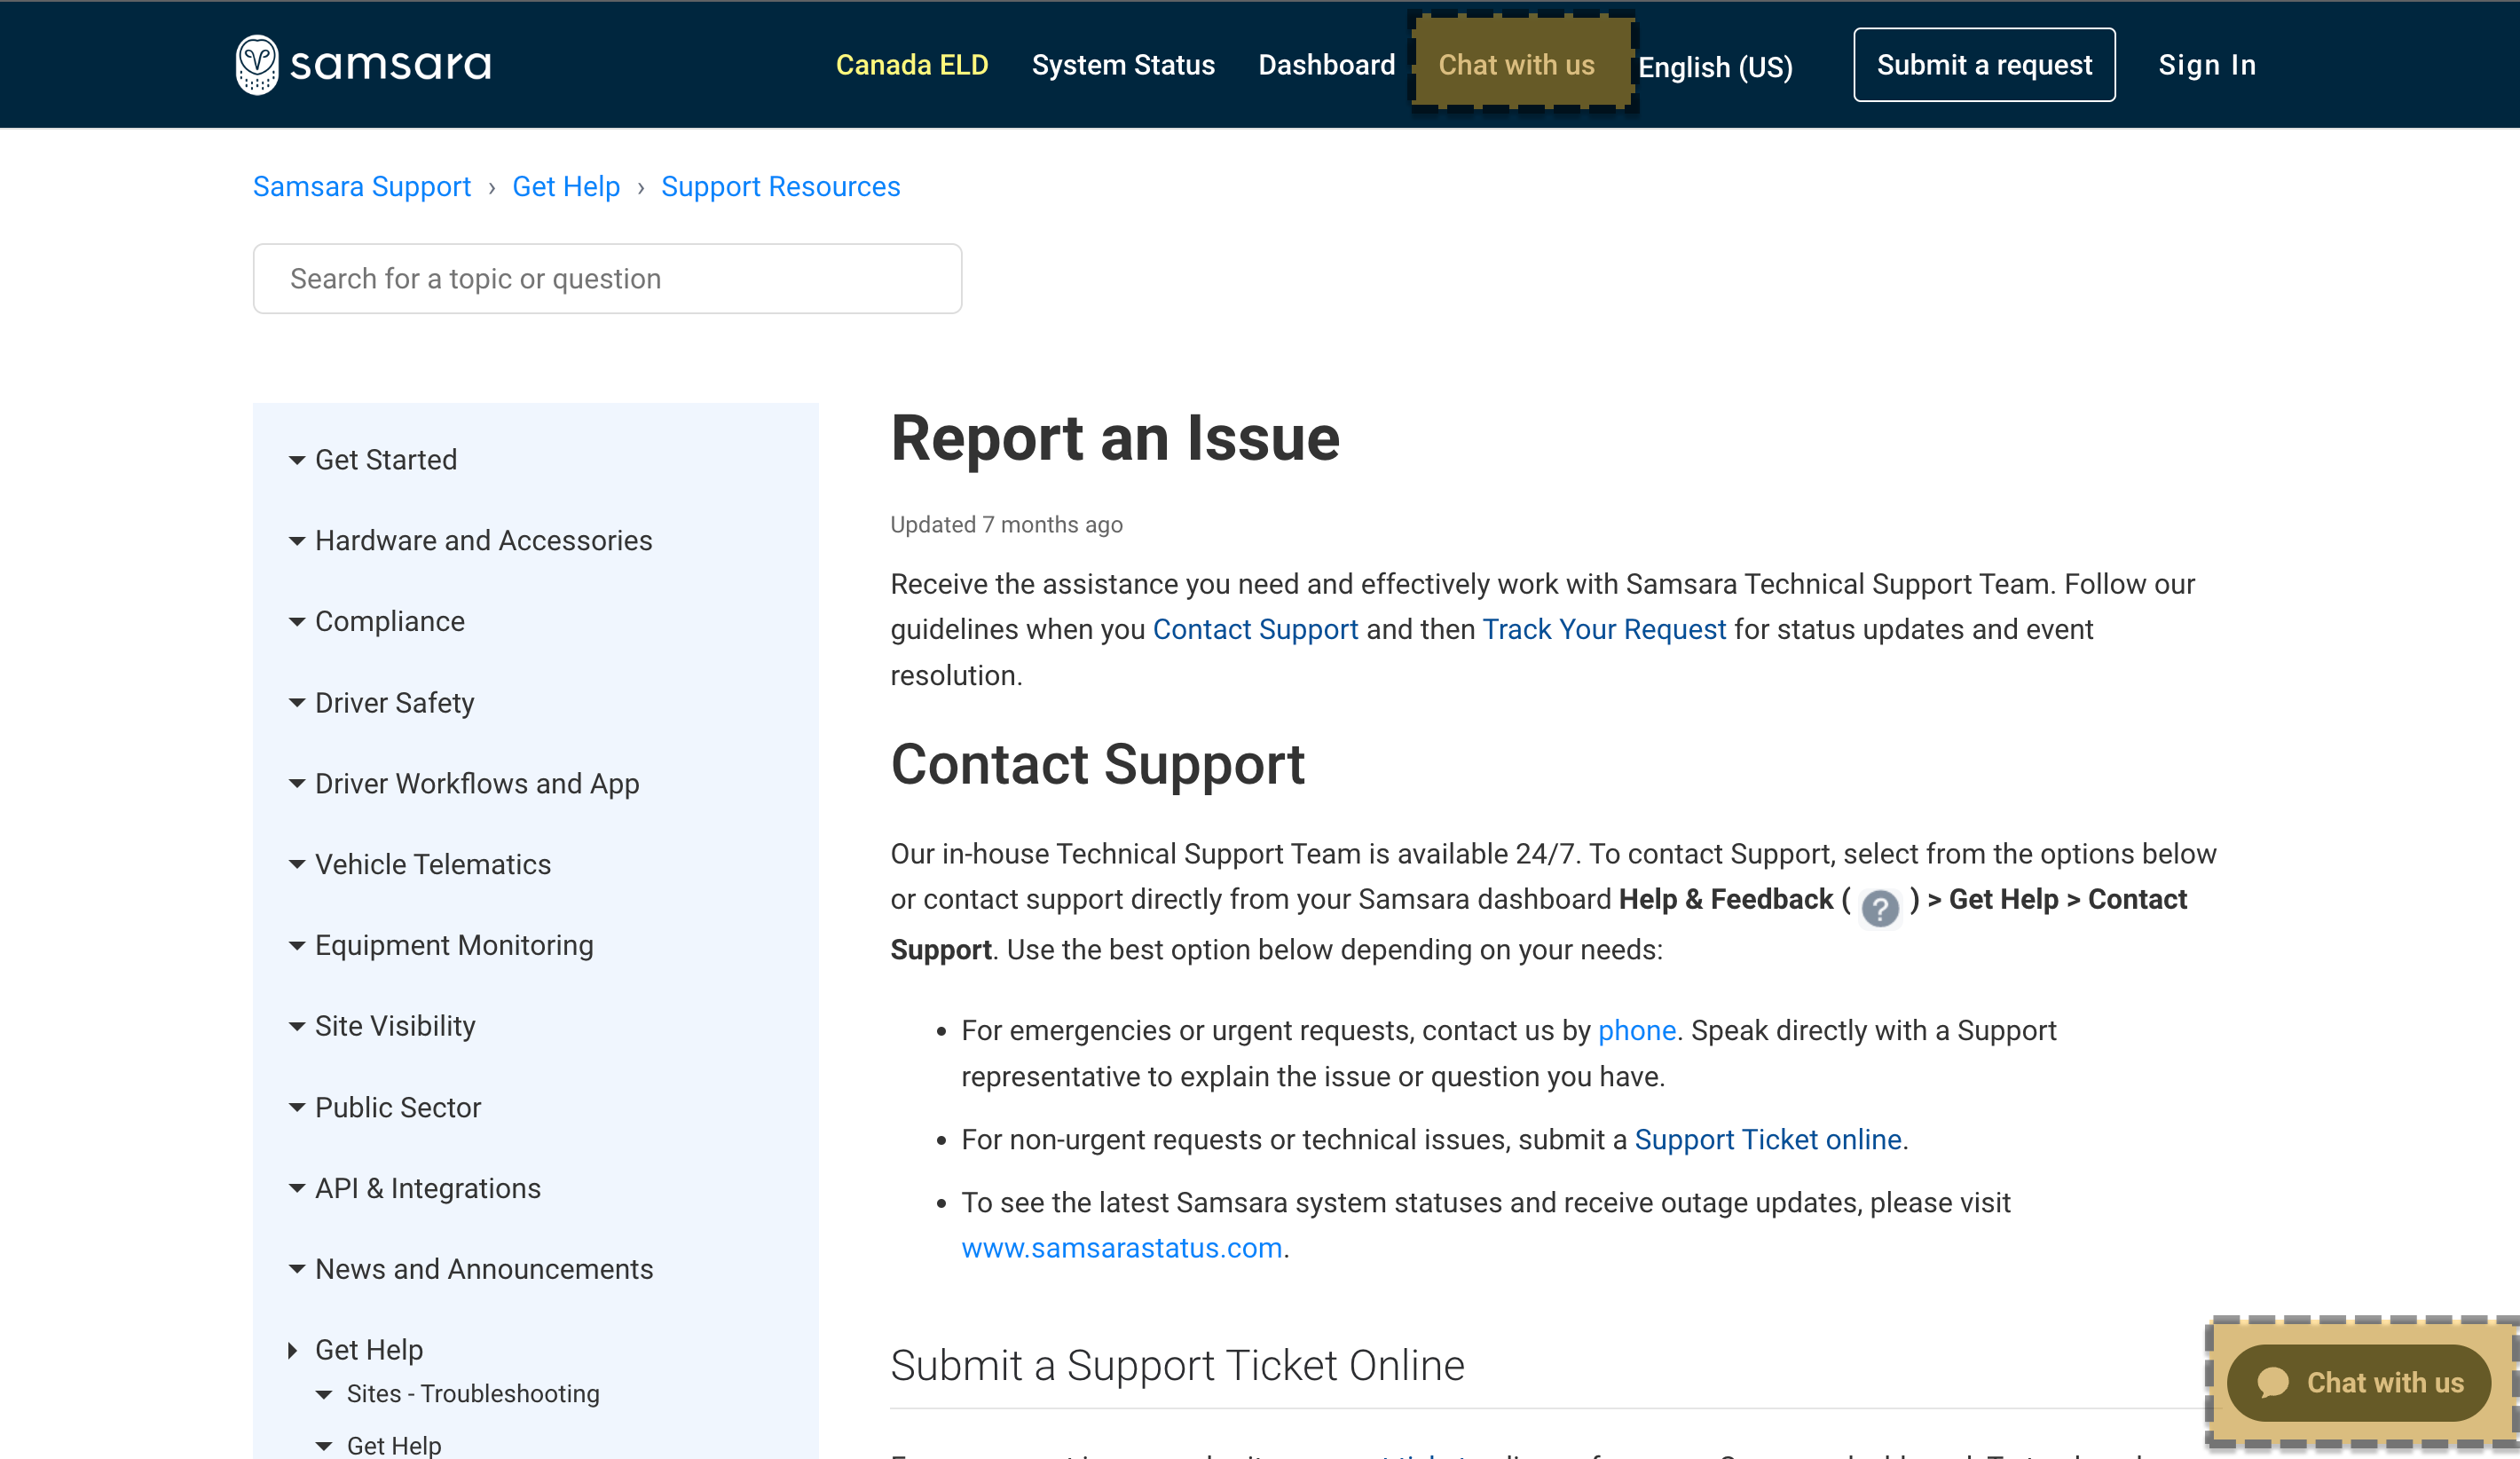Expand the Driver Safety arrow
2520x1459 pixels.
click(x=297, y=703)
